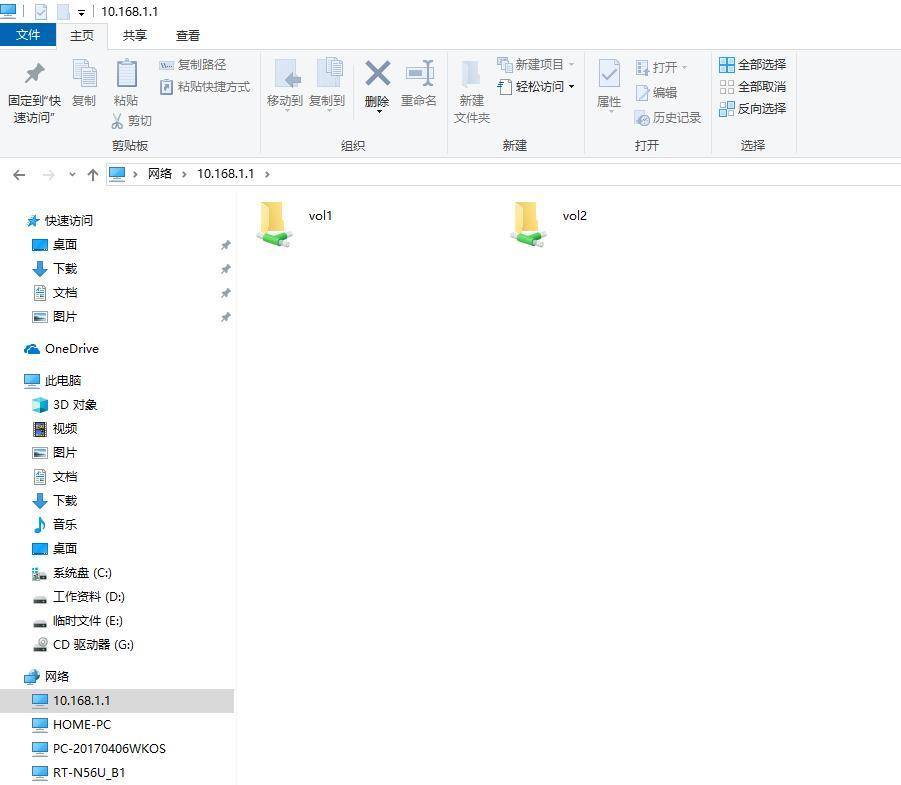Switch to the 查看 ribbon tab
Image resolution: width=901 pixels, height=785 pixels.
[x=186, y=35]
